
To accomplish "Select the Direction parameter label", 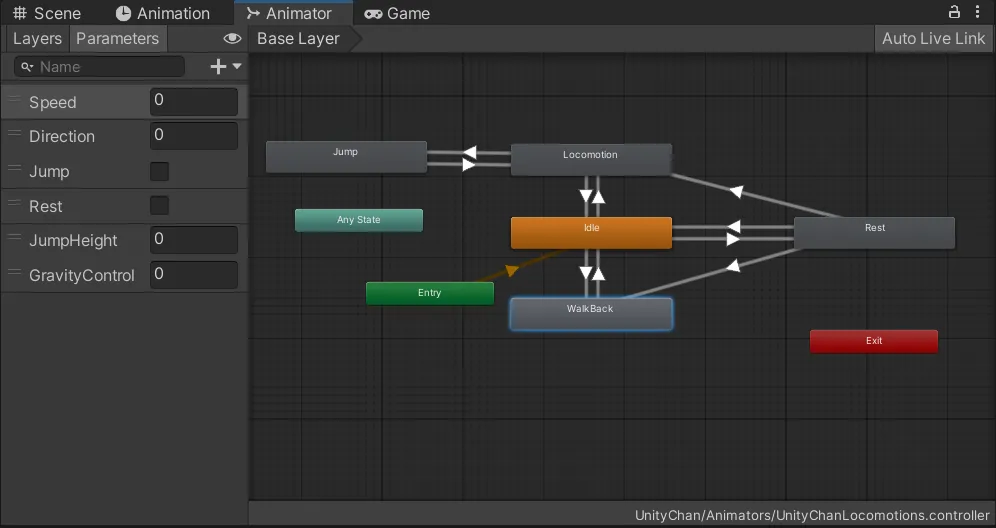I will point(62,136).
